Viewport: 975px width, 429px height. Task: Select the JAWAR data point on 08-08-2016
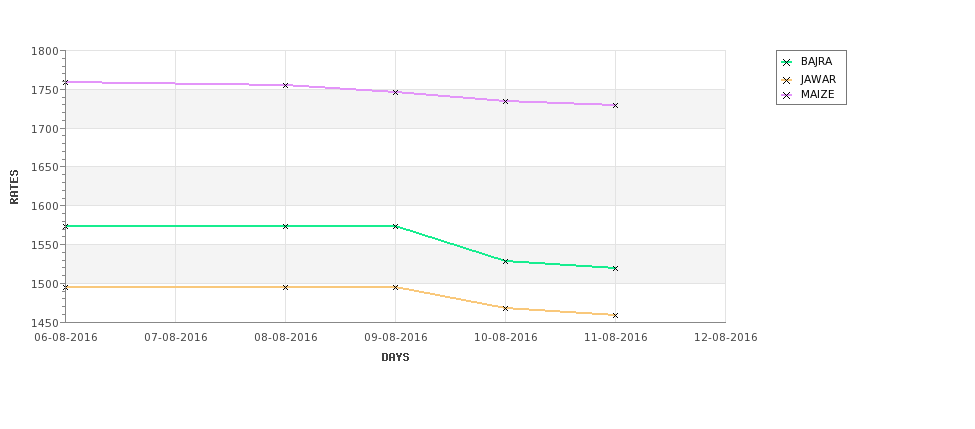coord(285,287)
